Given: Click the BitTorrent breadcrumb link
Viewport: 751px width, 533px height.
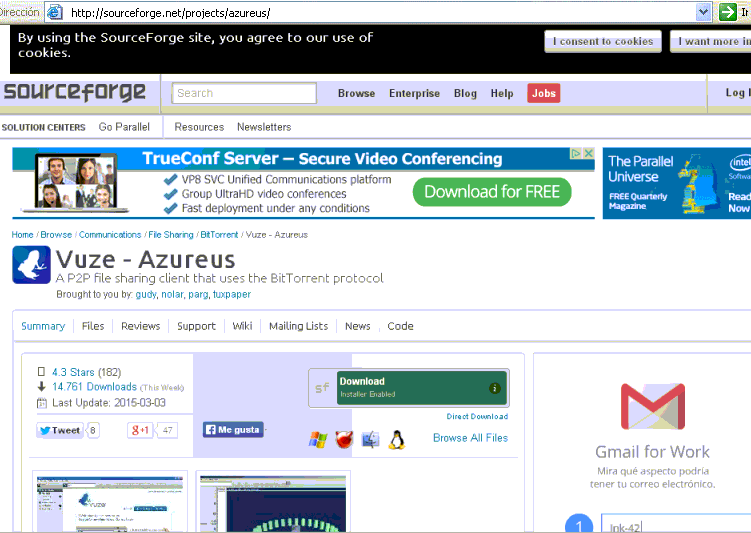Looking at the screenshot, I should (x=219, y=235).
